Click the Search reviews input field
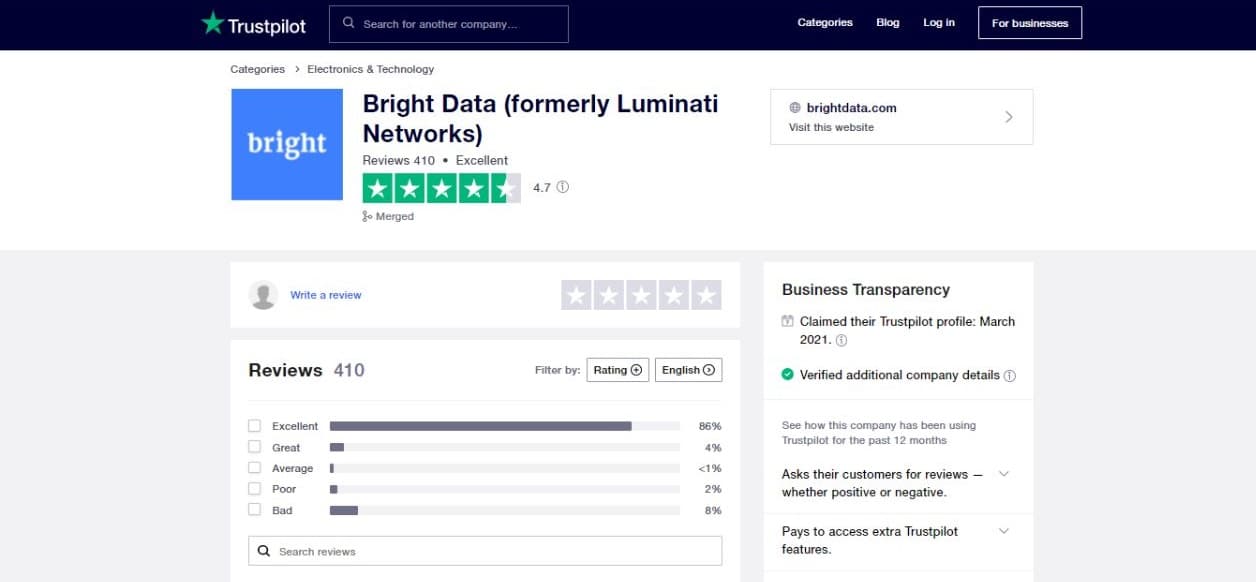This screenshot has height=582, width=1256. 485,551
